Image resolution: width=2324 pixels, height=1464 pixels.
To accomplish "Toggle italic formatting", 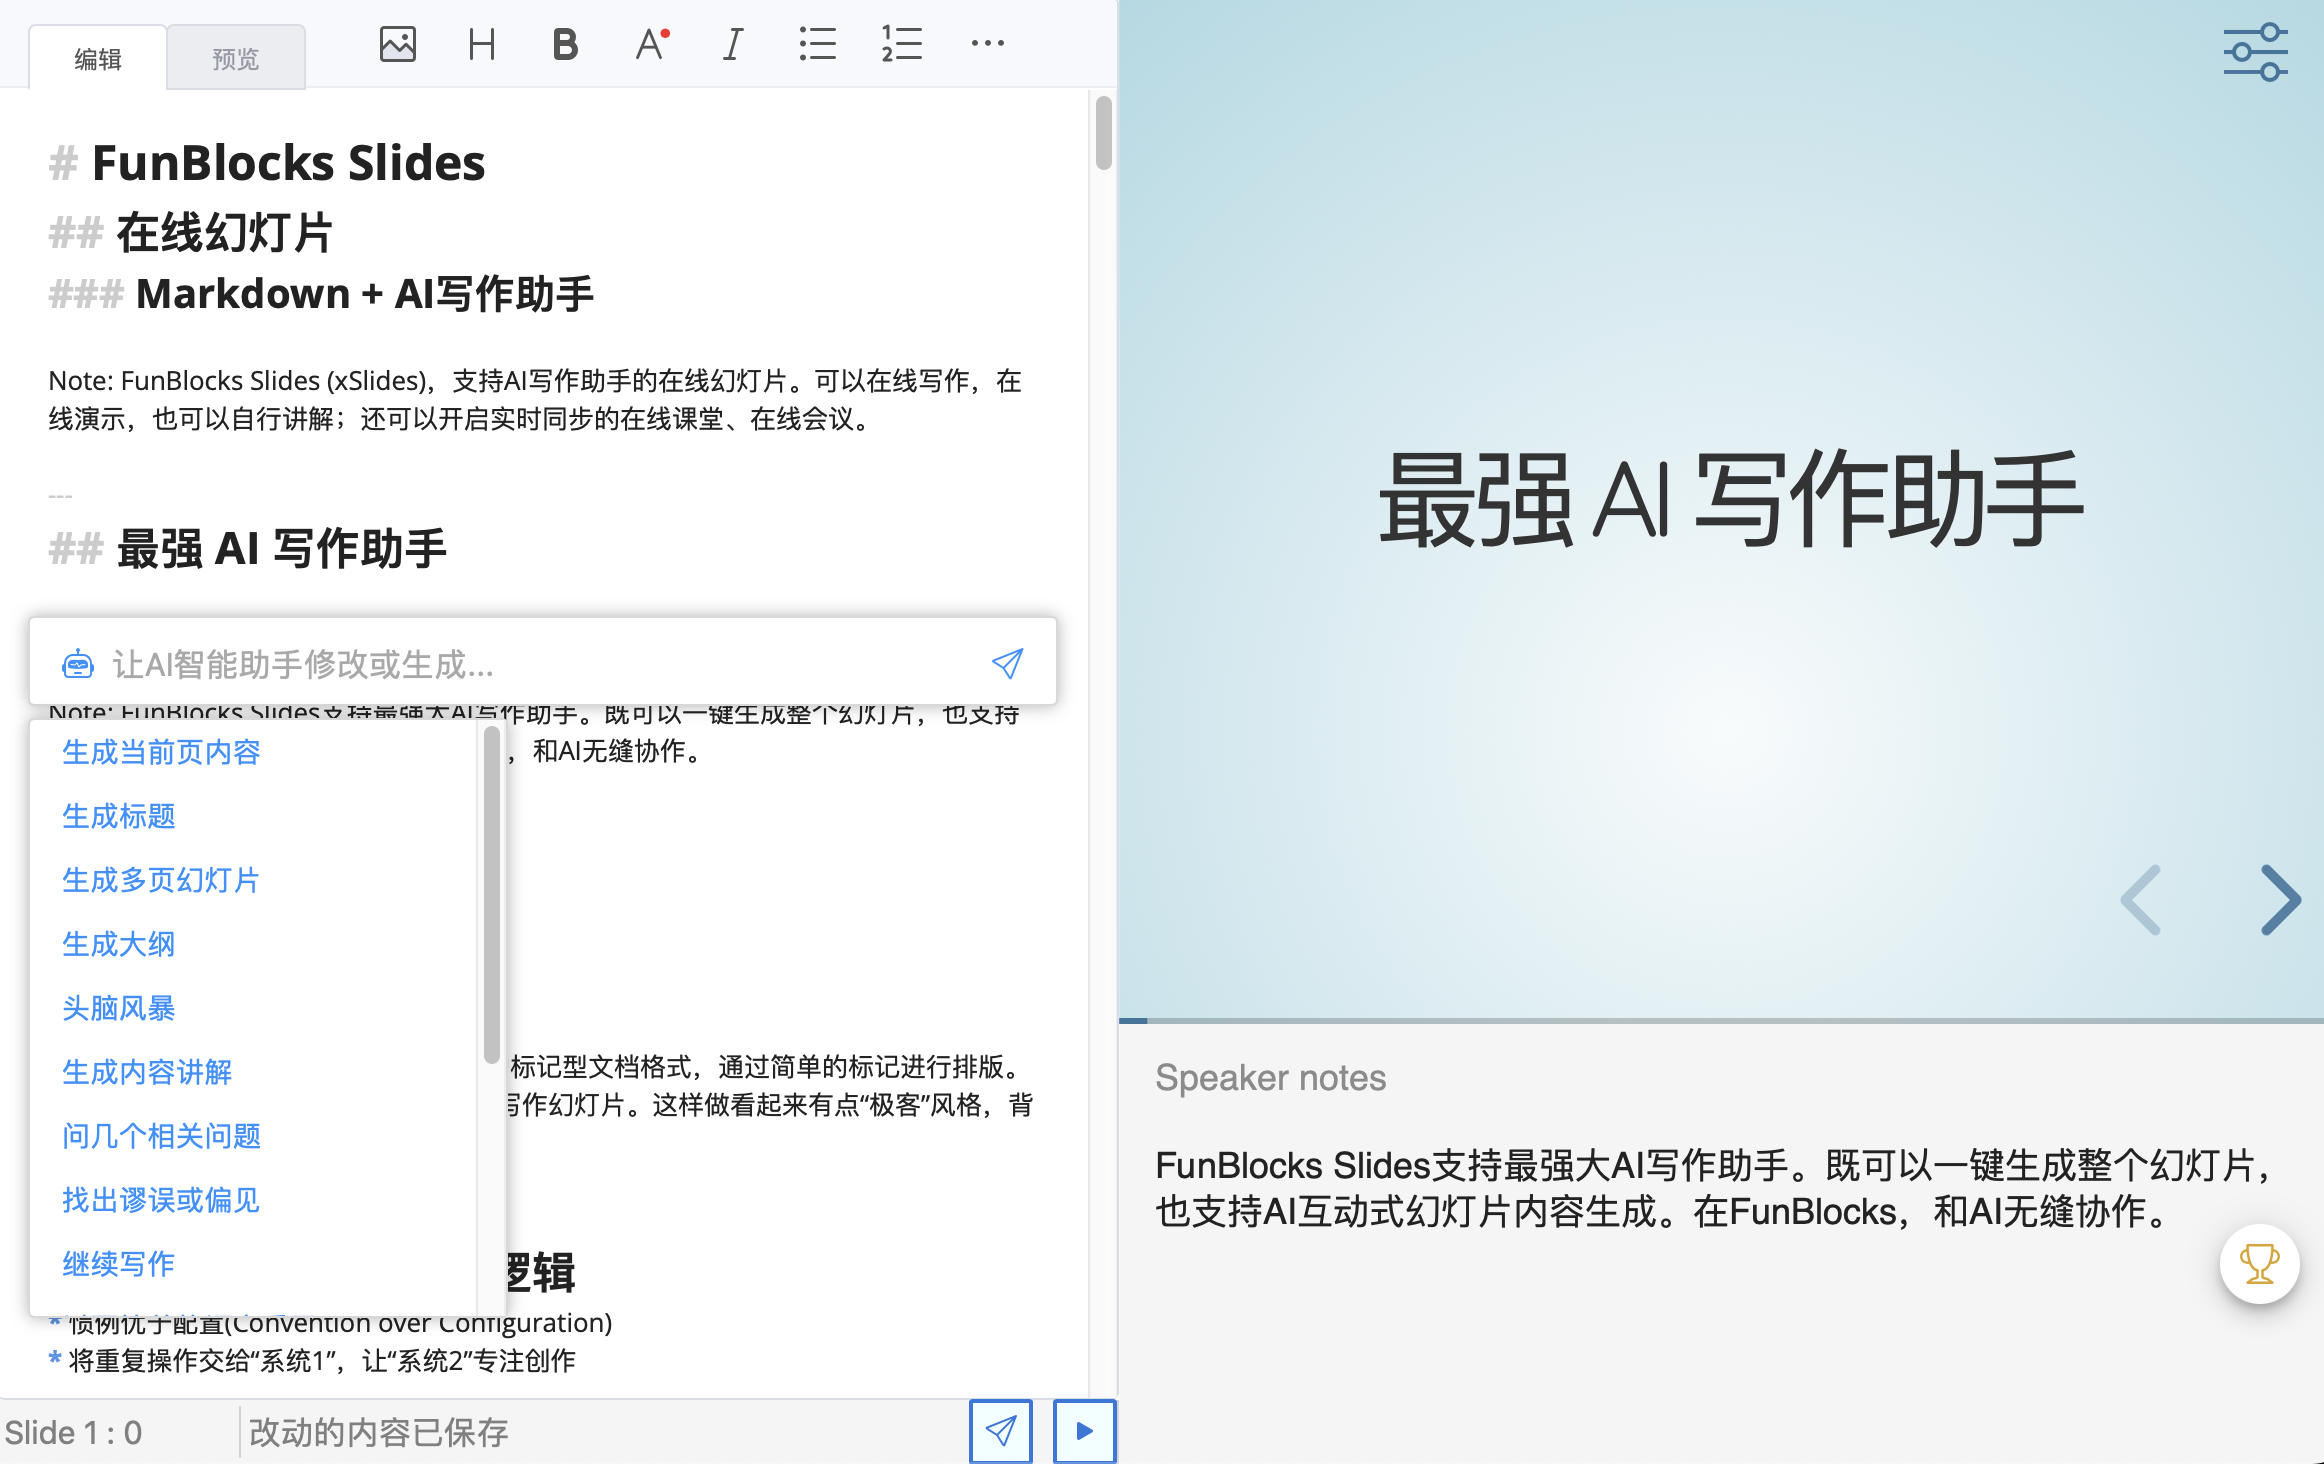I will (x=733, y=44).
